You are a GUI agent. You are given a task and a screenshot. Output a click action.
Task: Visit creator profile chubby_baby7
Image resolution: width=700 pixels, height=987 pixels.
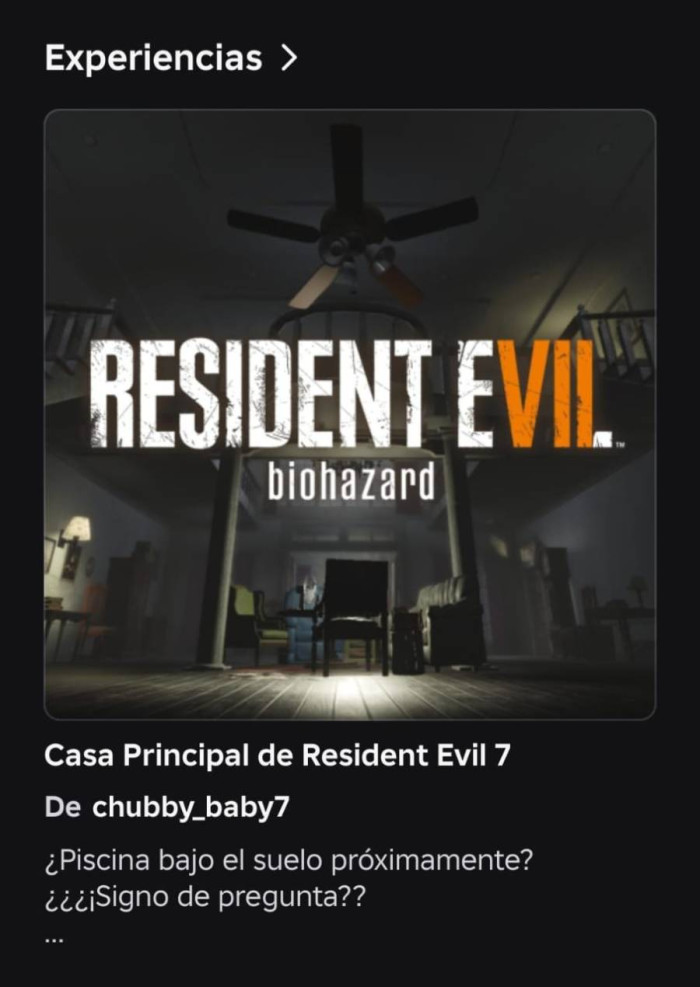[191, 808]
